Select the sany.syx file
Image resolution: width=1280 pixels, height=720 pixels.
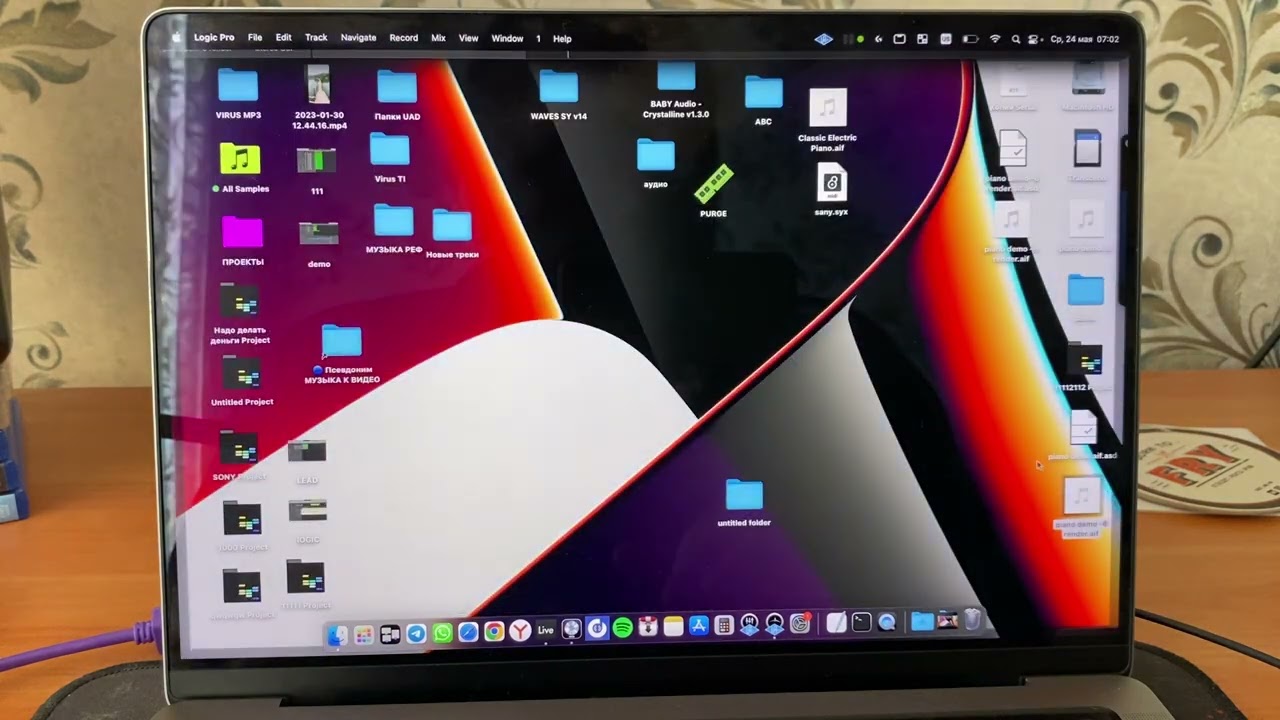coord(831,190)
